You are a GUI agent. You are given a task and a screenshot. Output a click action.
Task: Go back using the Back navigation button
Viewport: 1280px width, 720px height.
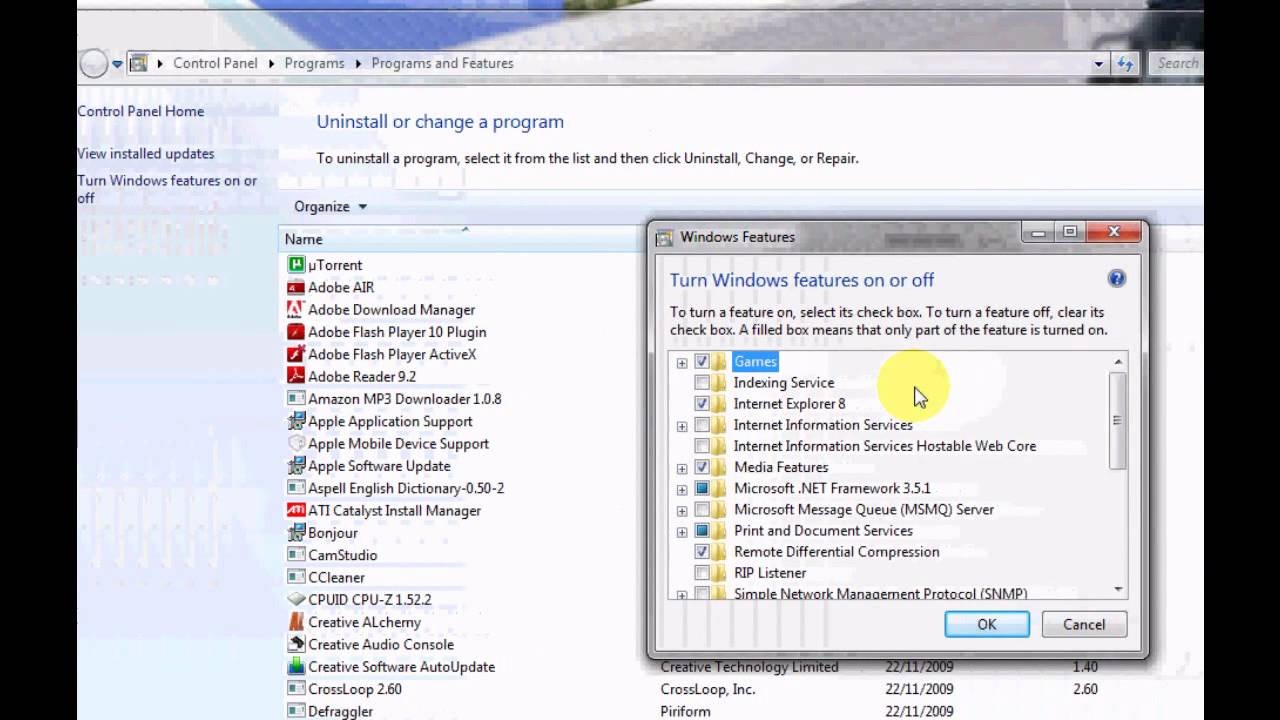[x=93, y=64]
